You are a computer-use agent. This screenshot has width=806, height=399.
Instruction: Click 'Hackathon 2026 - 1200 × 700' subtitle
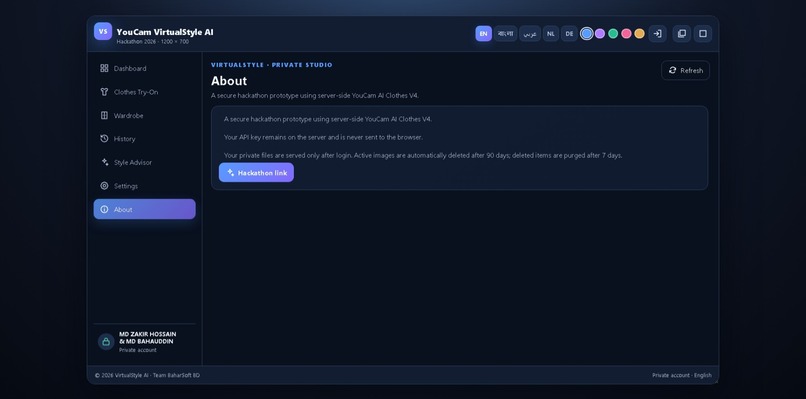tap(153, 42)
